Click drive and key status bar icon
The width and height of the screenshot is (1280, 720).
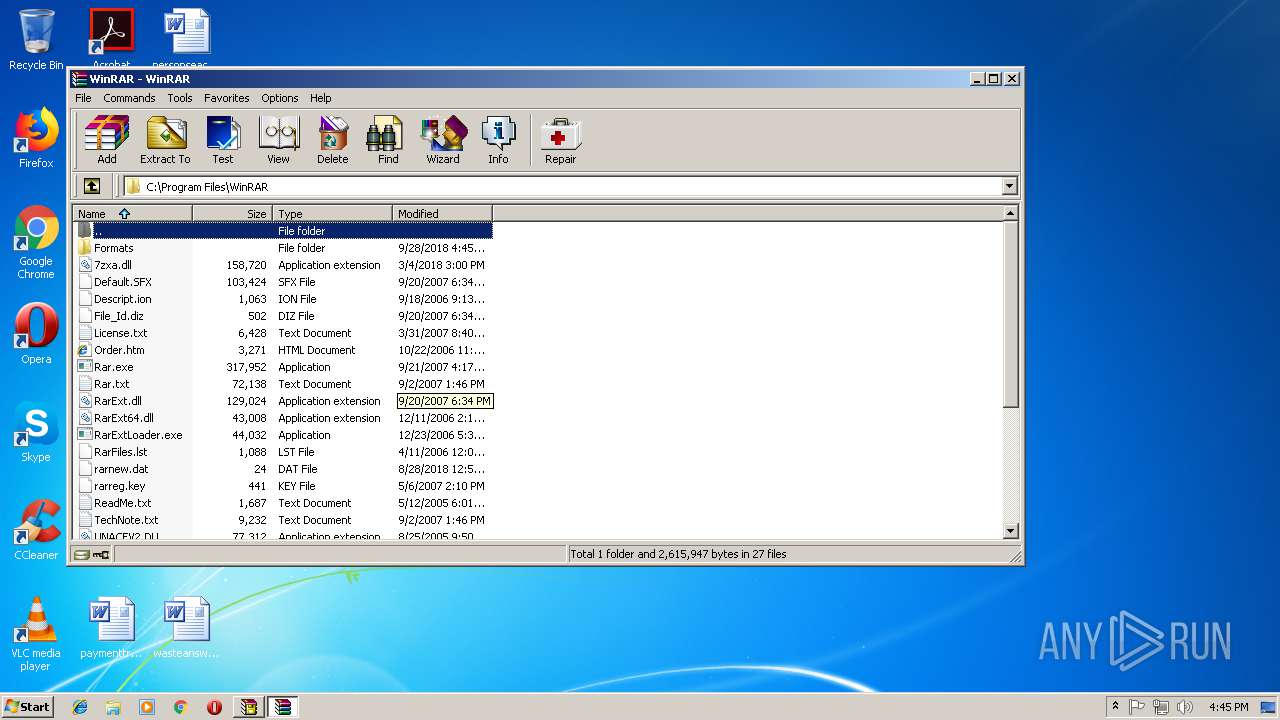point(92,554)
